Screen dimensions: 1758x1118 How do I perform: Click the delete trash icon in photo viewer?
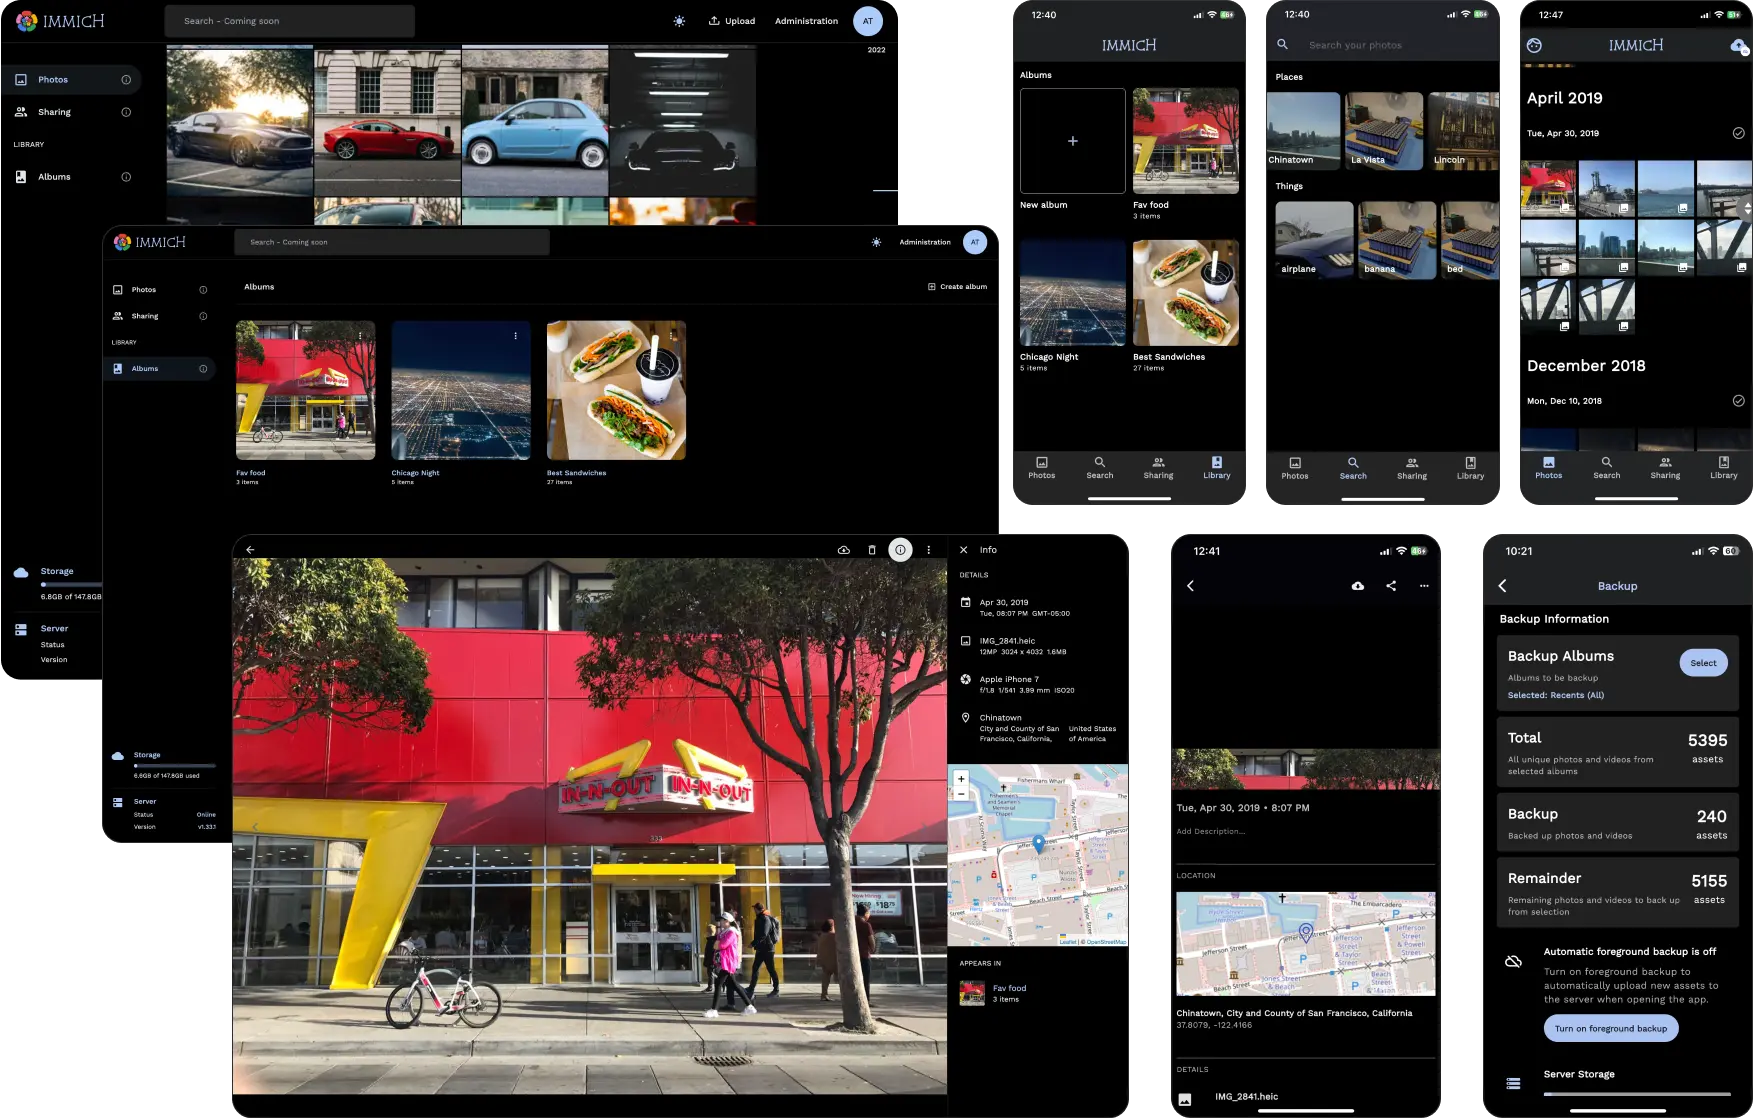tap(872, 550)
